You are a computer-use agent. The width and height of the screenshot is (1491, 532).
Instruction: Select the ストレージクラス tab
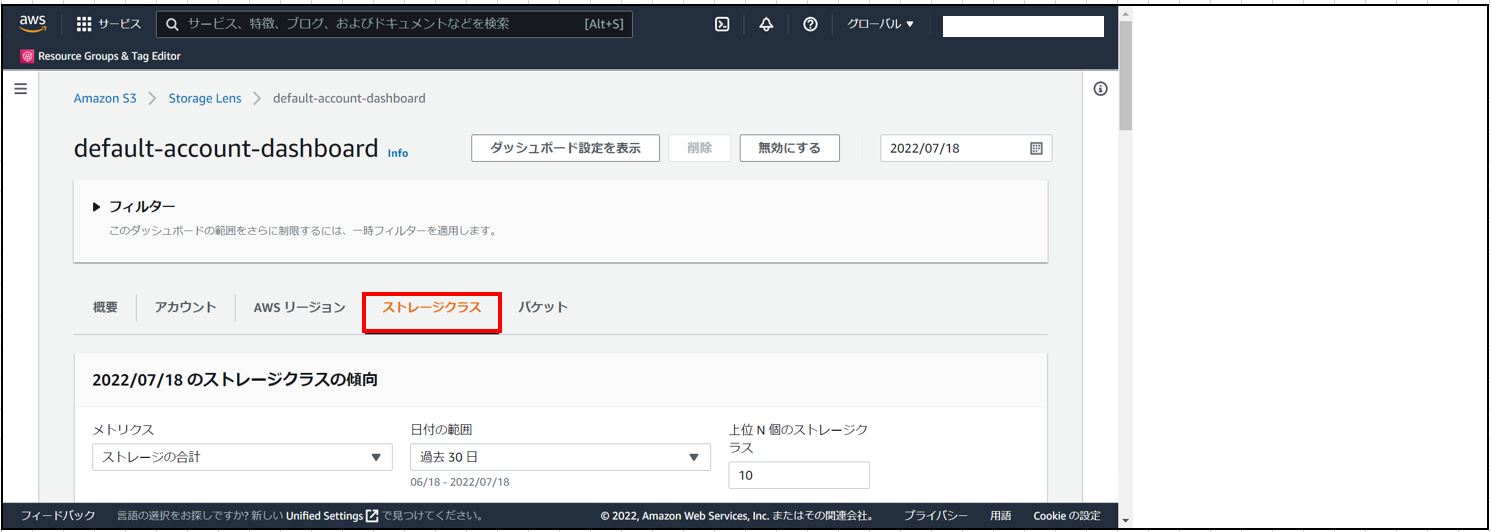tap(432, 308)
